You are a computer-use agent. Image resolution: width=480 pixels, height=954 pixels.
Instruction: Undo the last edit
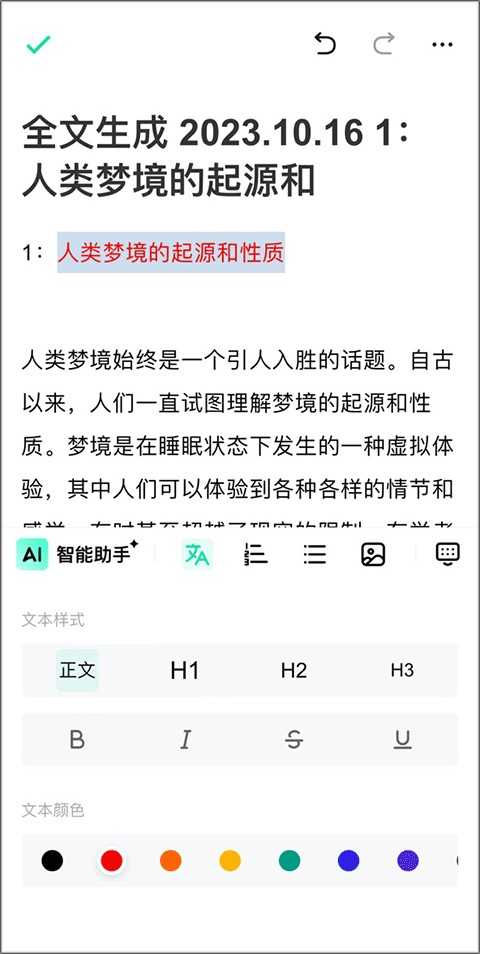(x=325, y=44)
